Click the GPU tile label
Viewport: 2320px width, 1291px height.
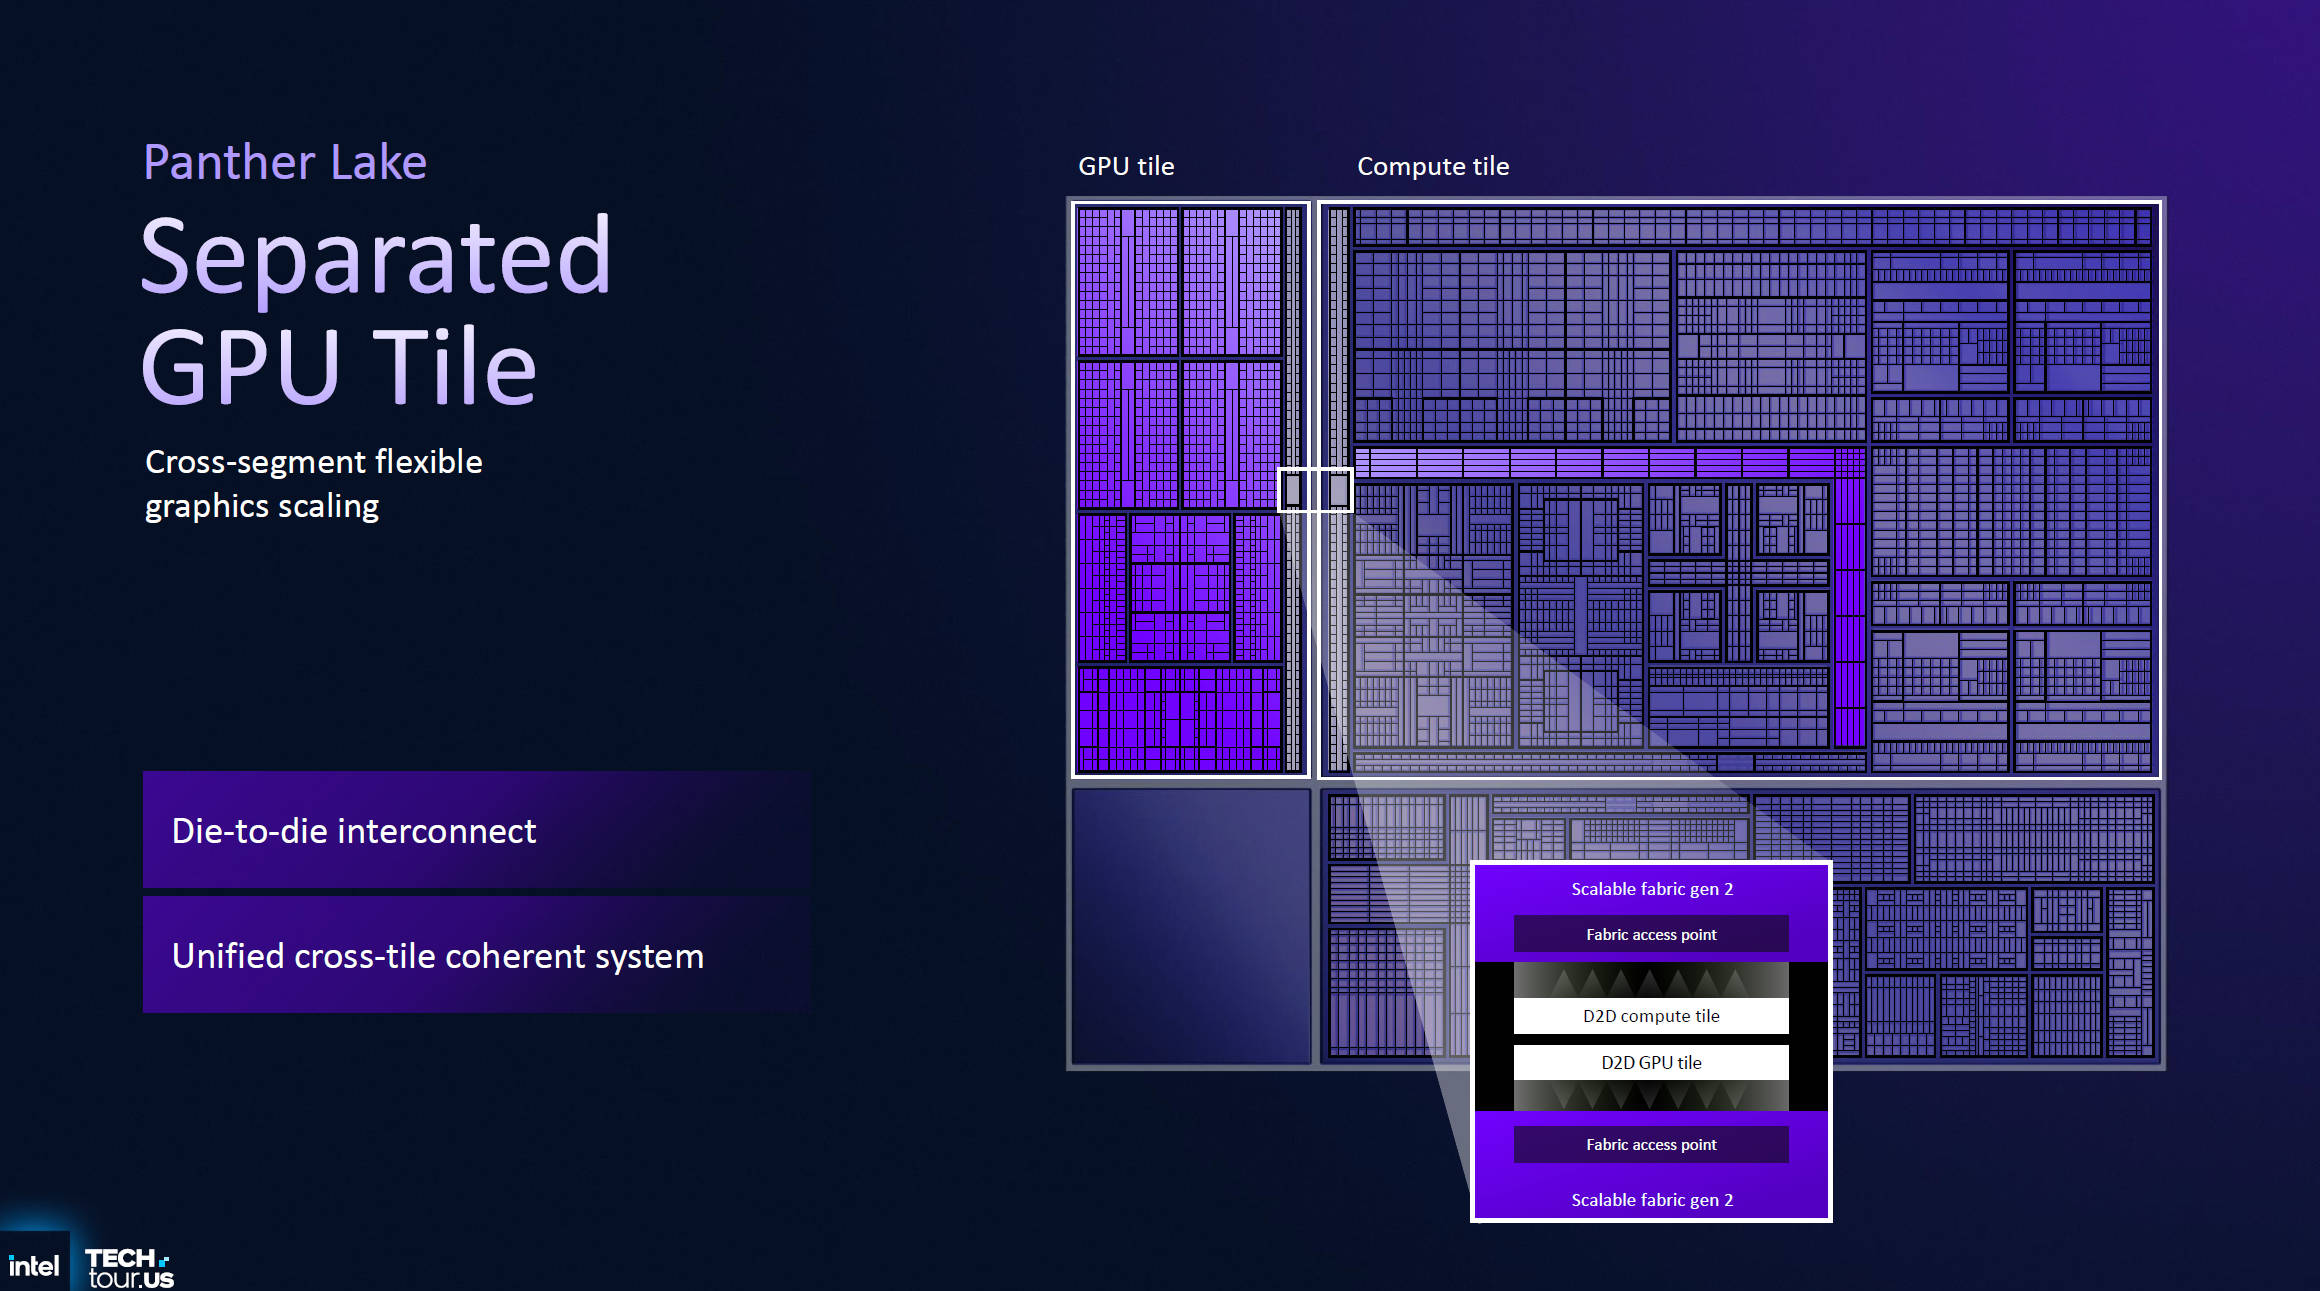pos(1126,166)
